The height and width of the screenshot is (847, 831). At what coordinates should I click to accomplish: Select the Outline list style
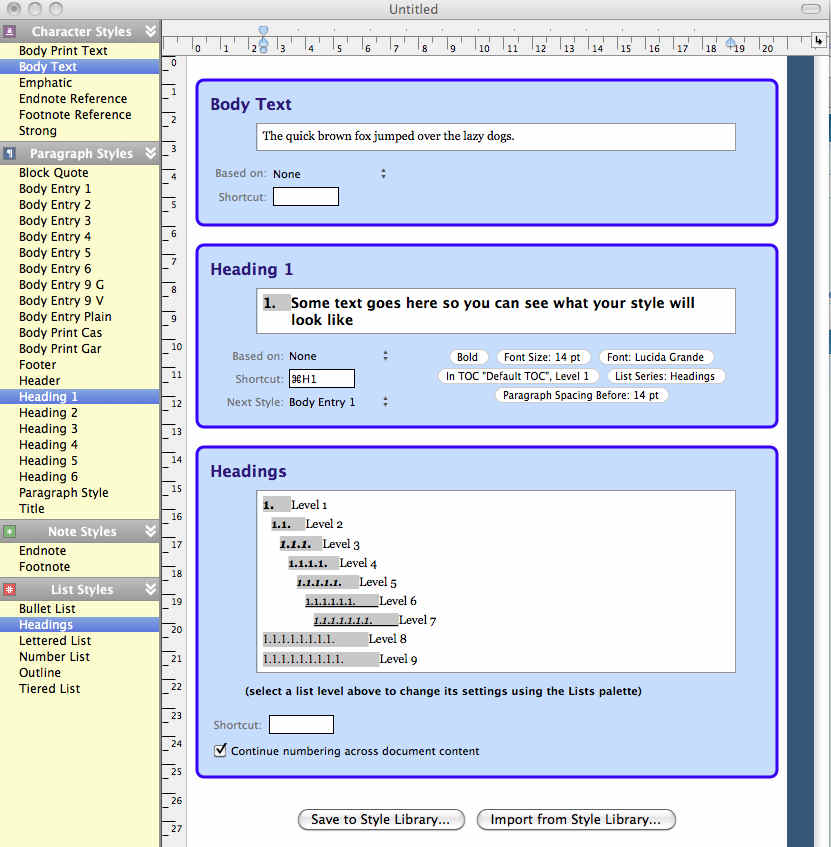coord(40,672)
